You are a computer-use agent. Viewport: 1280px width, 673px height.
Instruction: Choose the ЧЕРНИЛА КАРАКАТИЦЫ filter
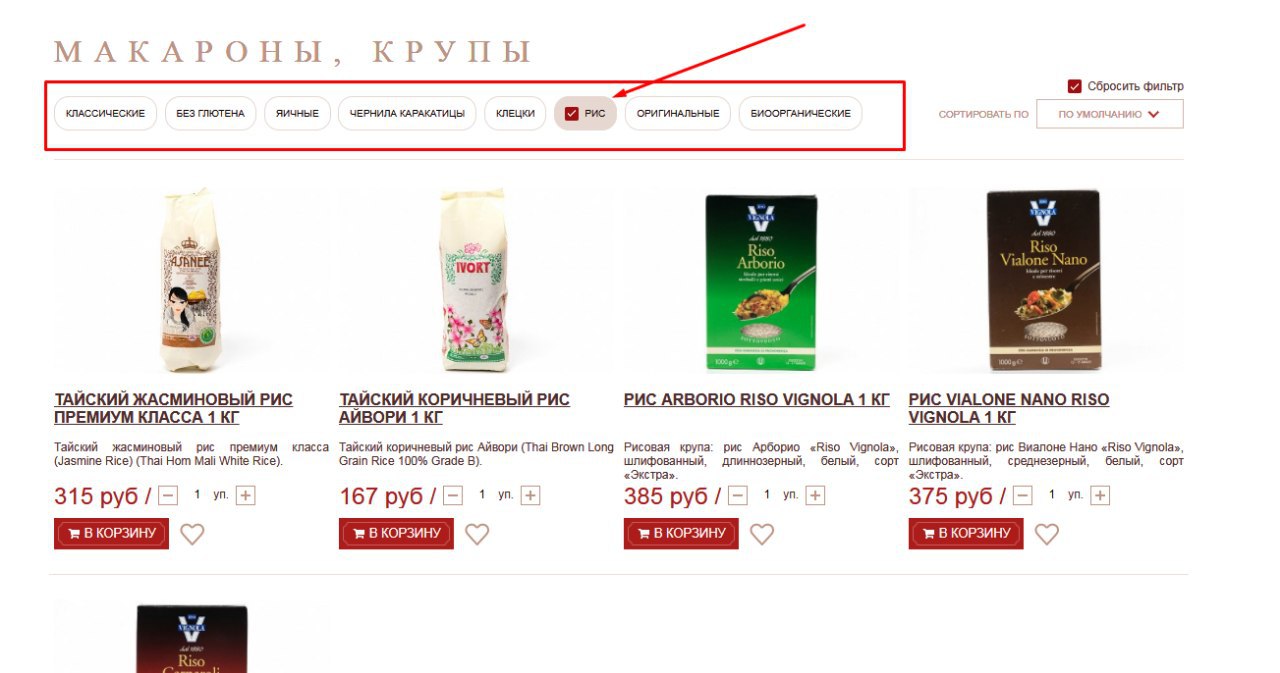click(x=407, y=114)
